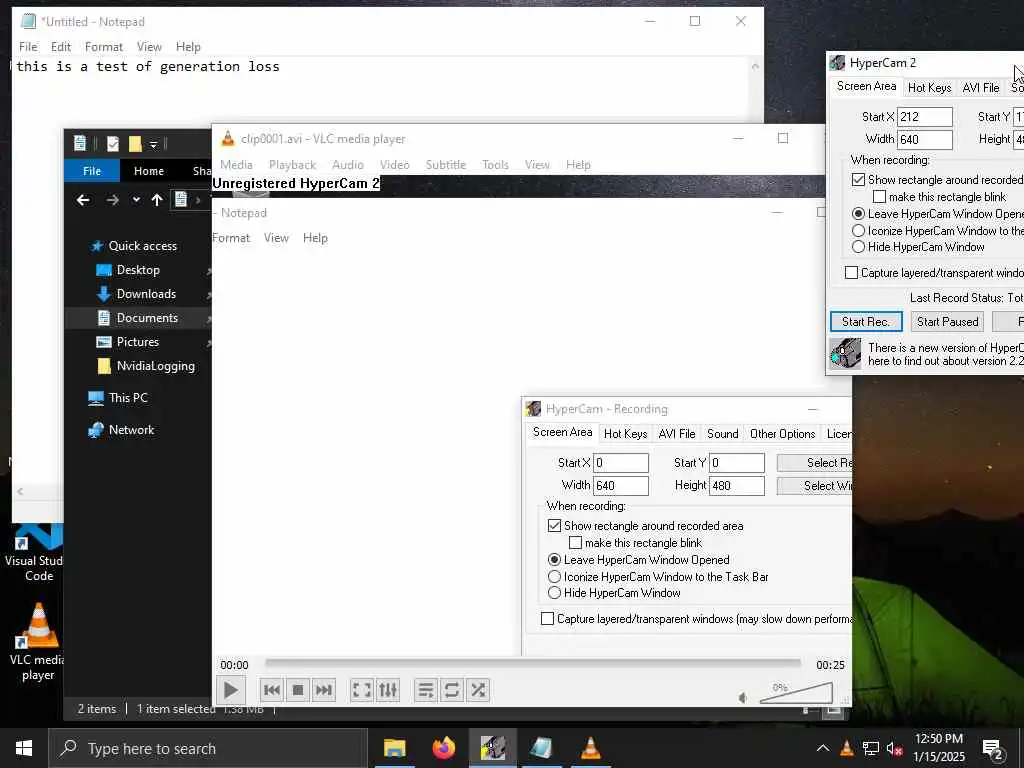Open Notepad Format menu at top
Image resolution: width=1024 pixels, height=768 pixels.
(x=104, y=47)
